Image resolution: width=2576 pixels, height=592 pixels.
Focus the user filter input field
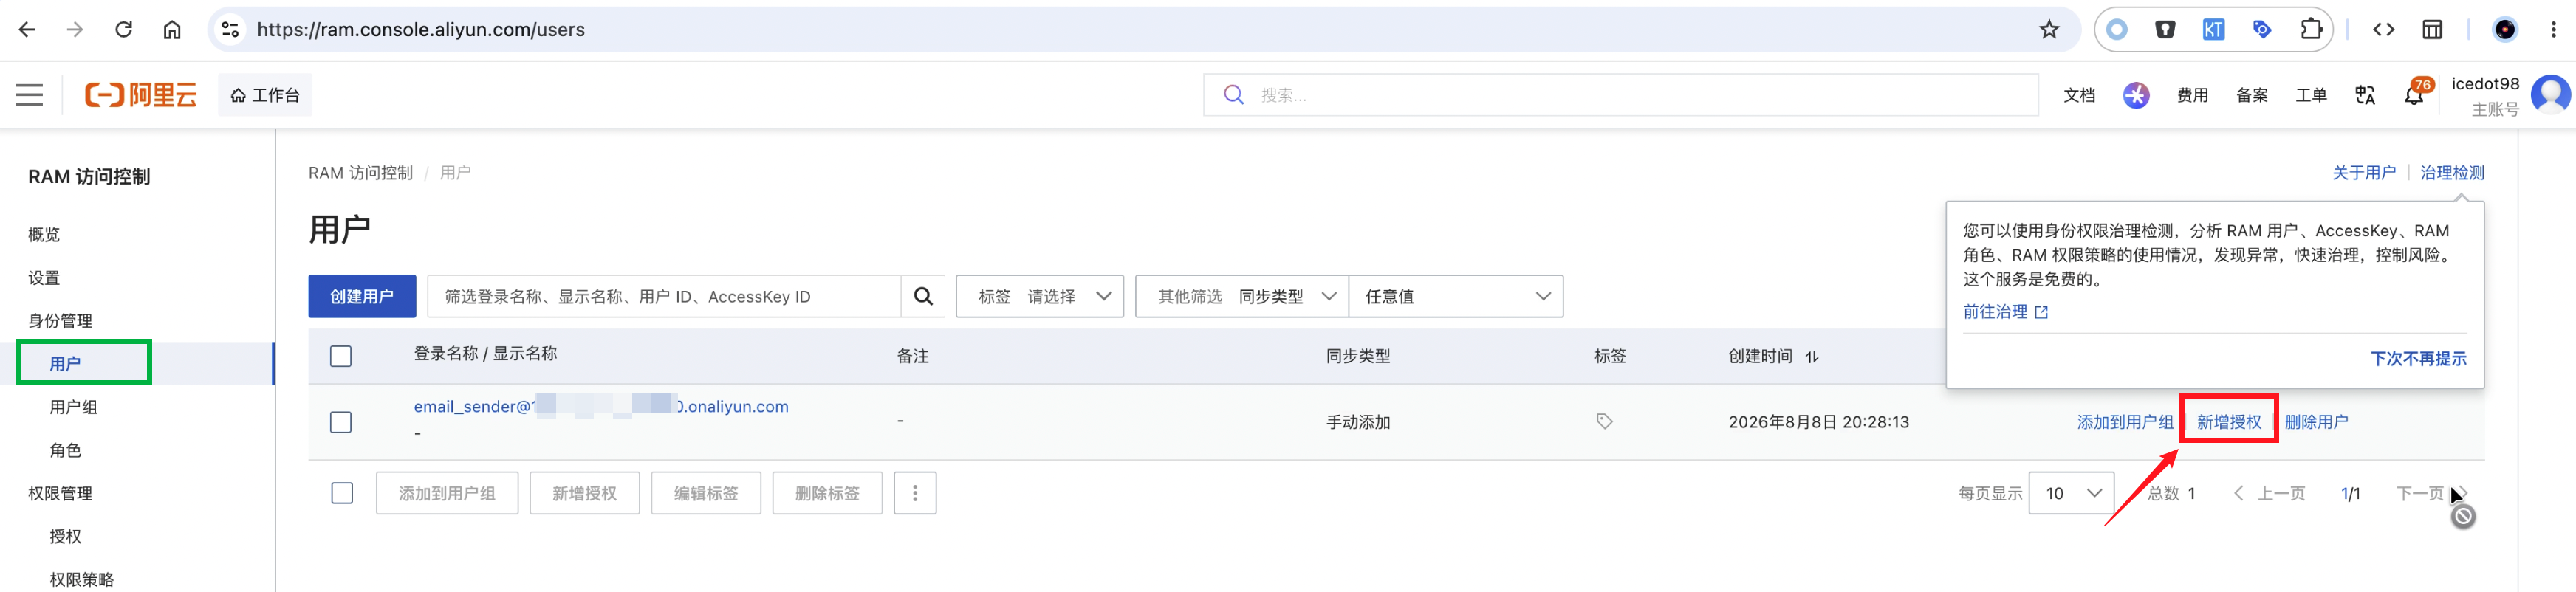coord(664,296)
